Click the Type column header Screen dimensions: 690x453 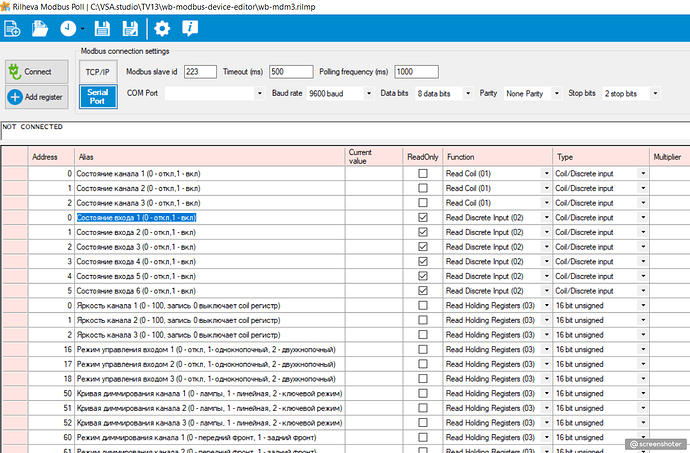click(x=601, y=157)
